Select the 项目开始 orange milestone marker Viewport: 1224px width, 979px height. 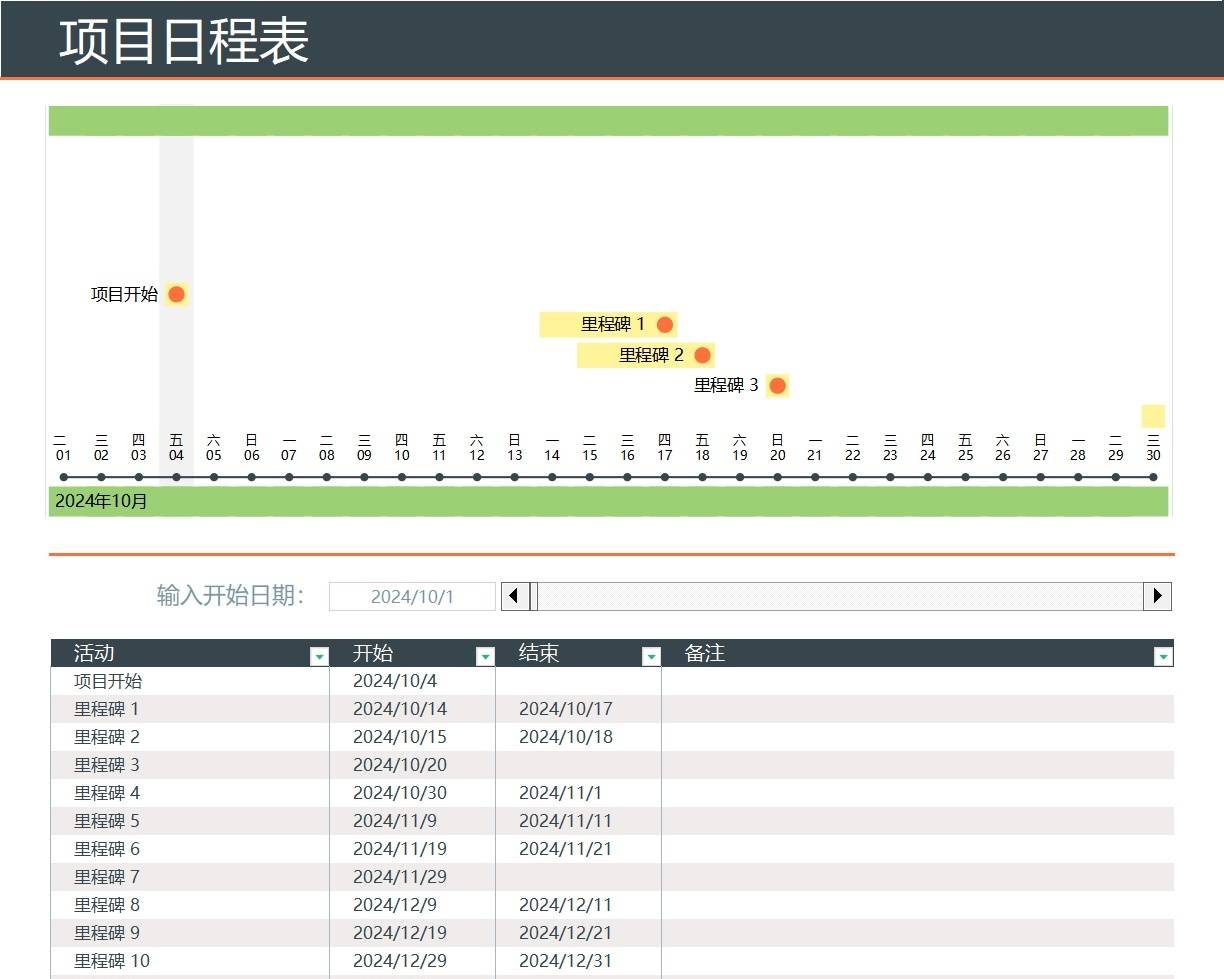coord(176,294)
